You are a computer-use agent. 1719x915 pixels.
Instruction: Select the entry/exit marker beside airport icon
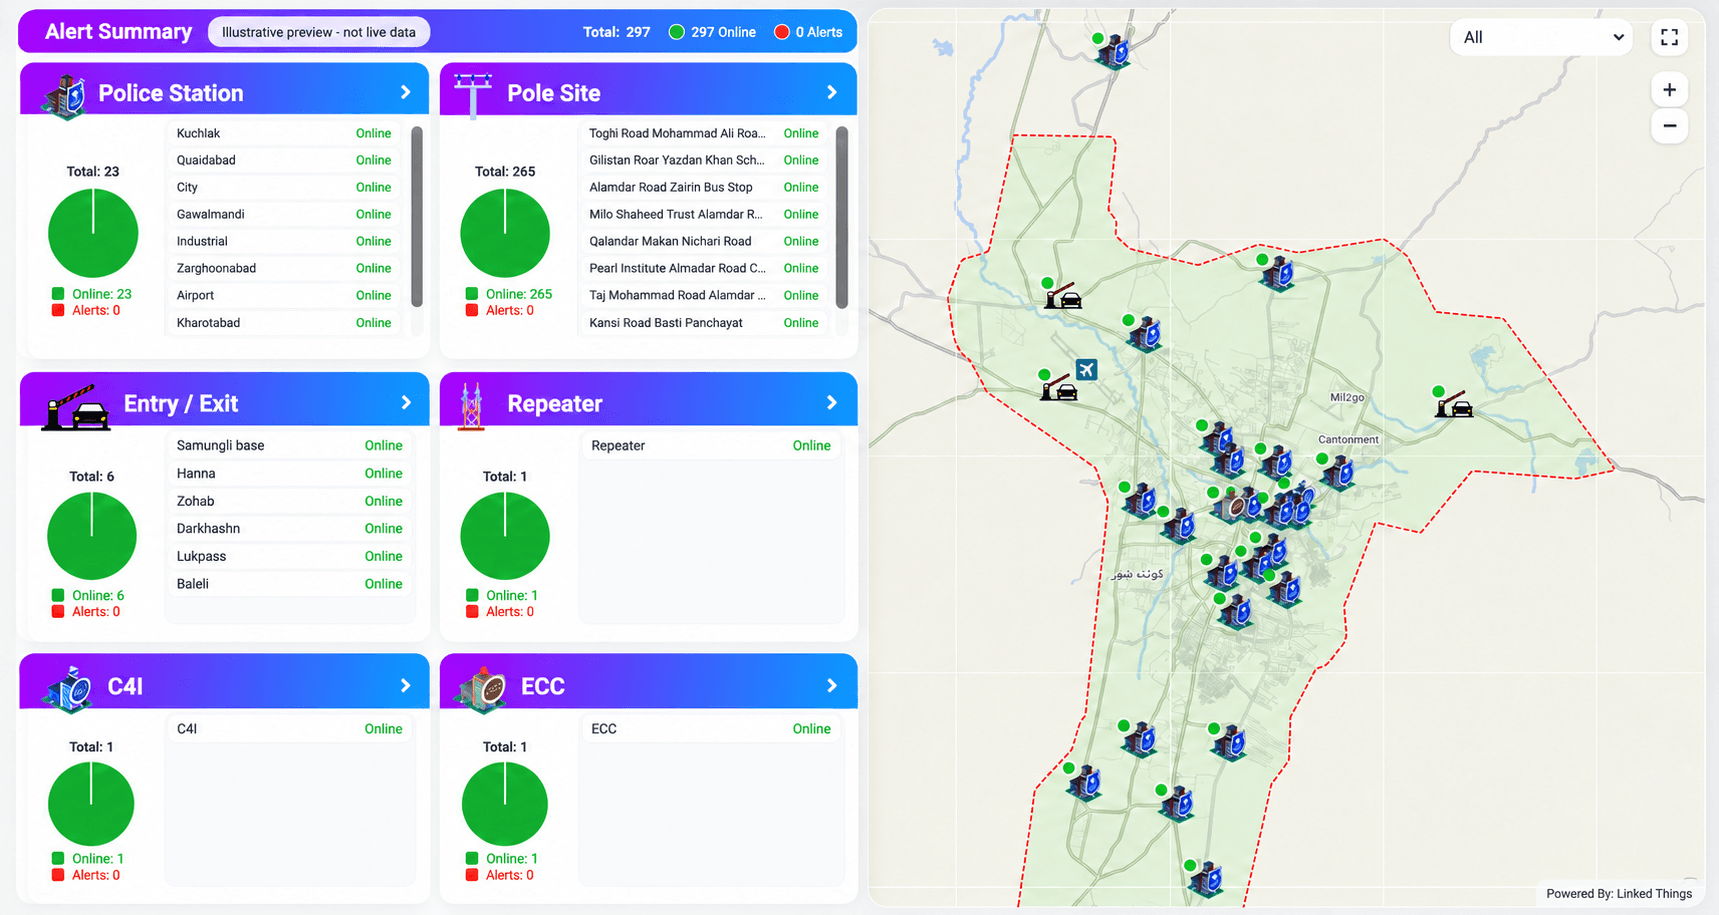pos(1058,387)
